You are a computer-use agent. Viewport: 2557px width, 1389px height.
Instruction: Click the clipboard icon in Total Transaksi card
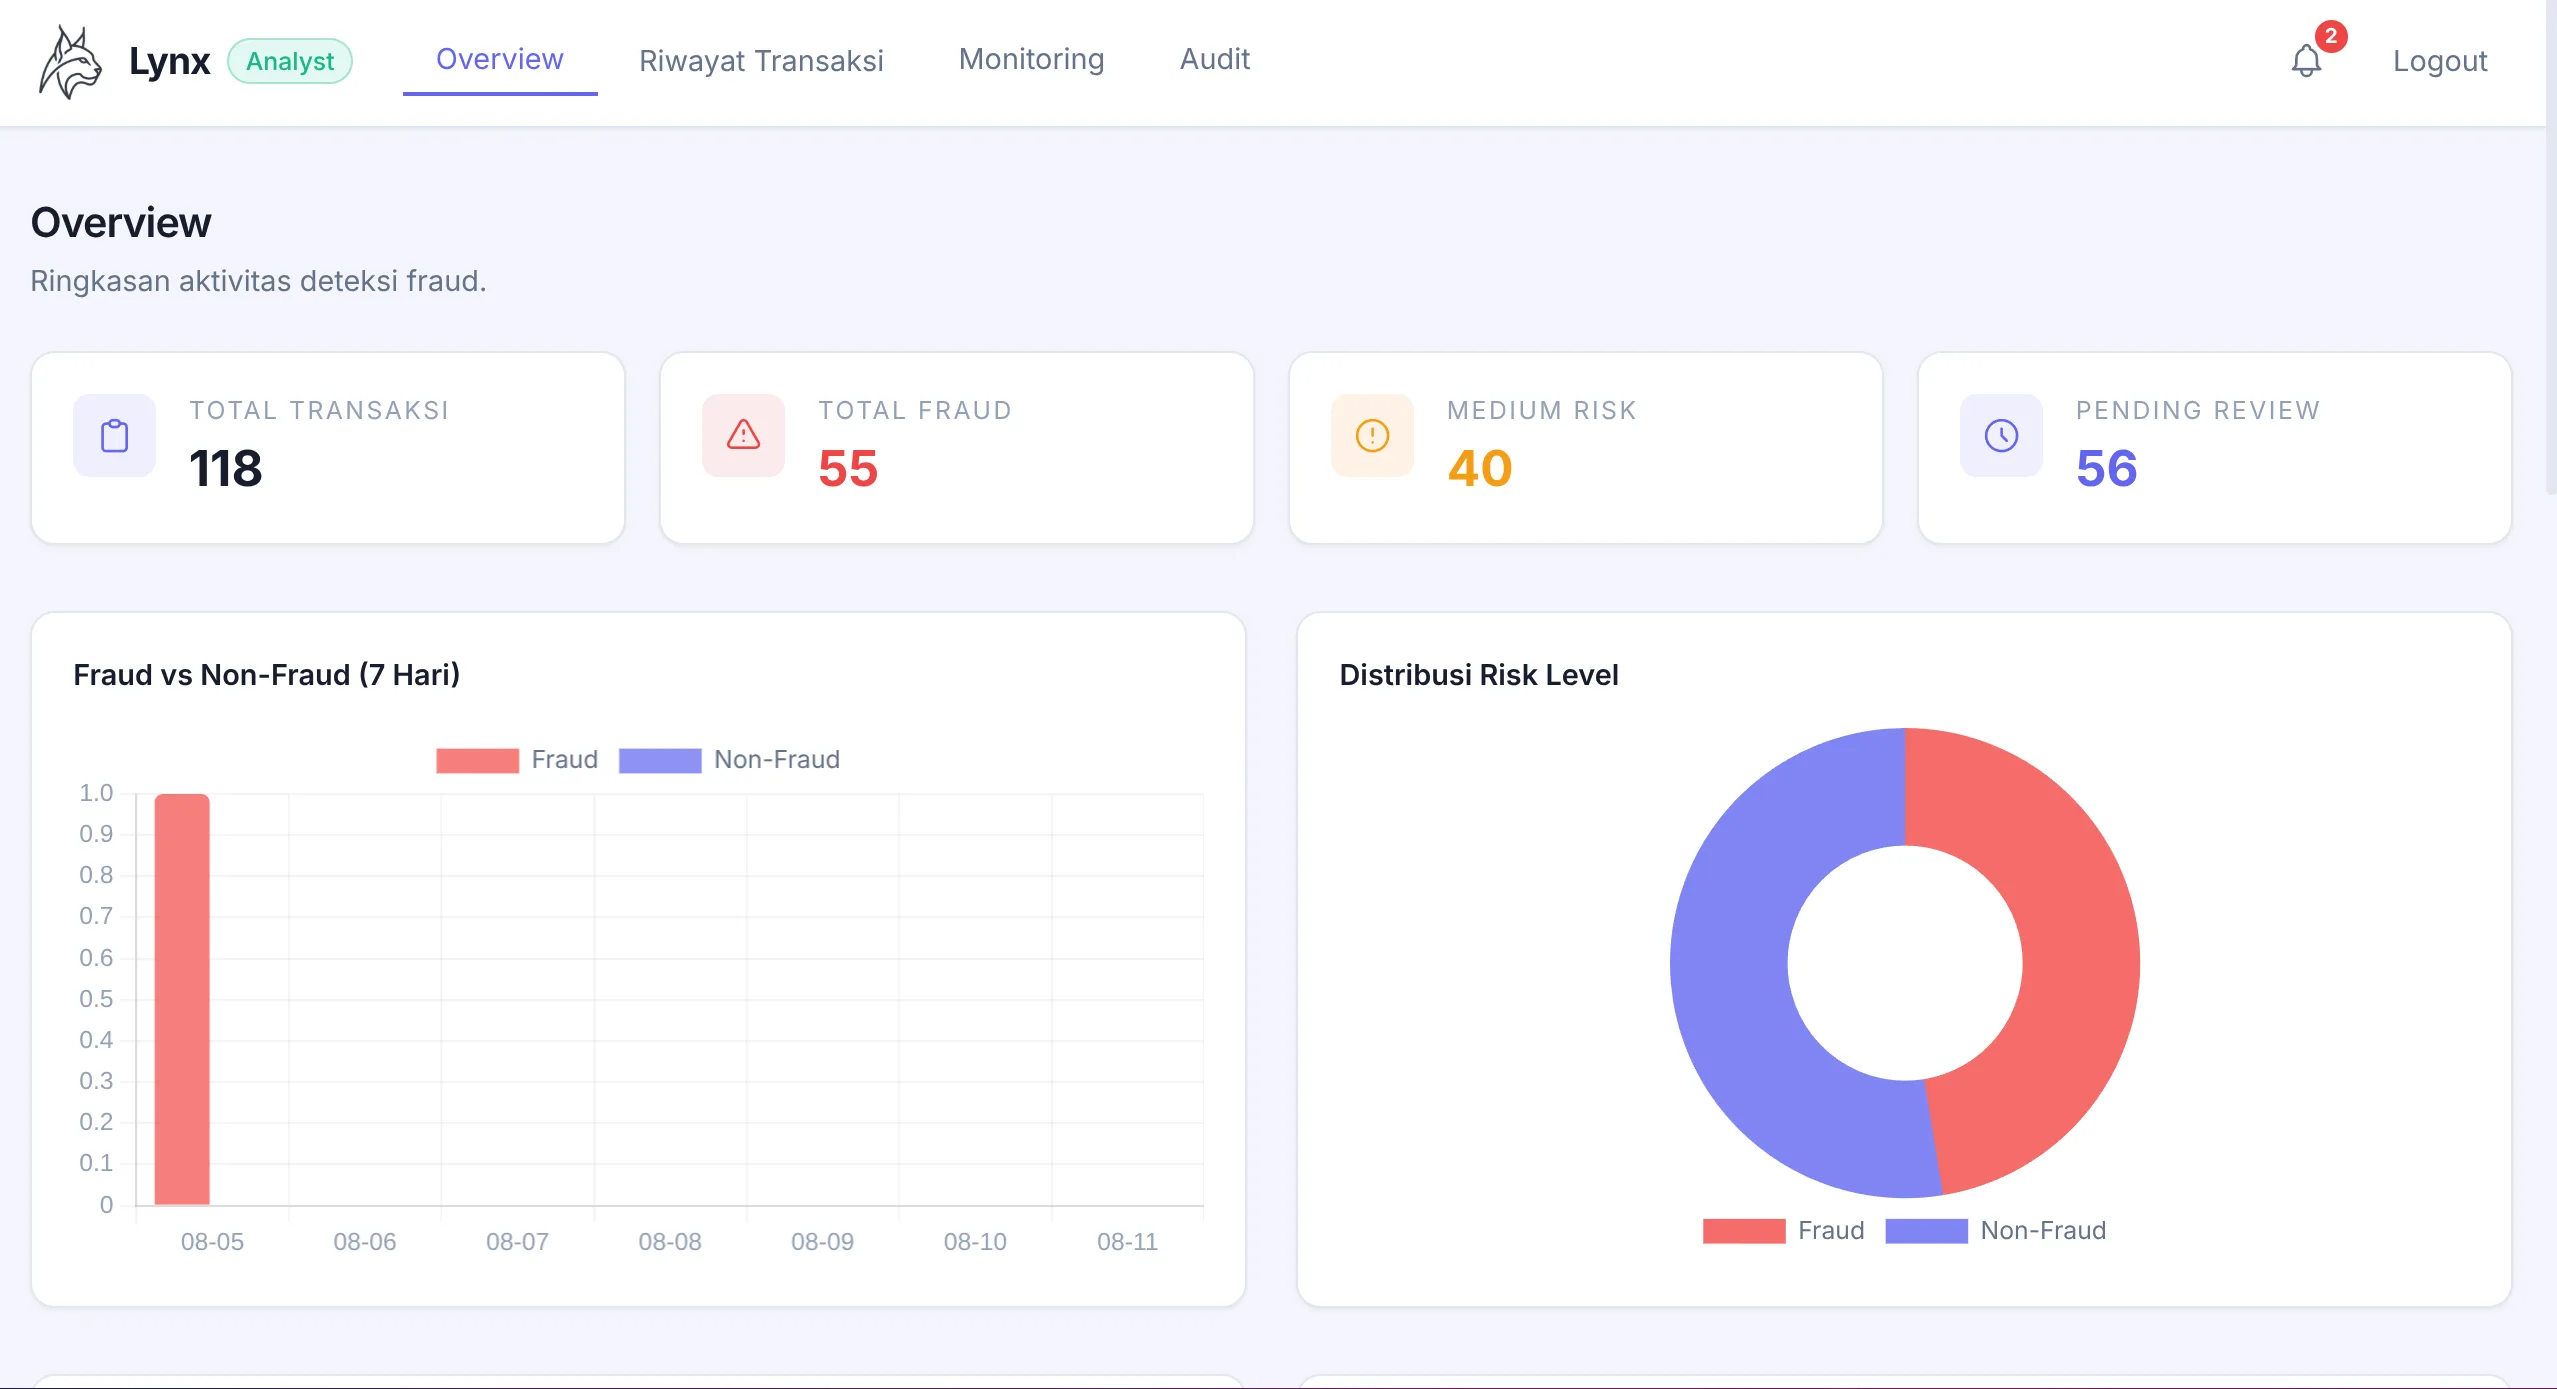pyautogui.click(x=115, y=436)
